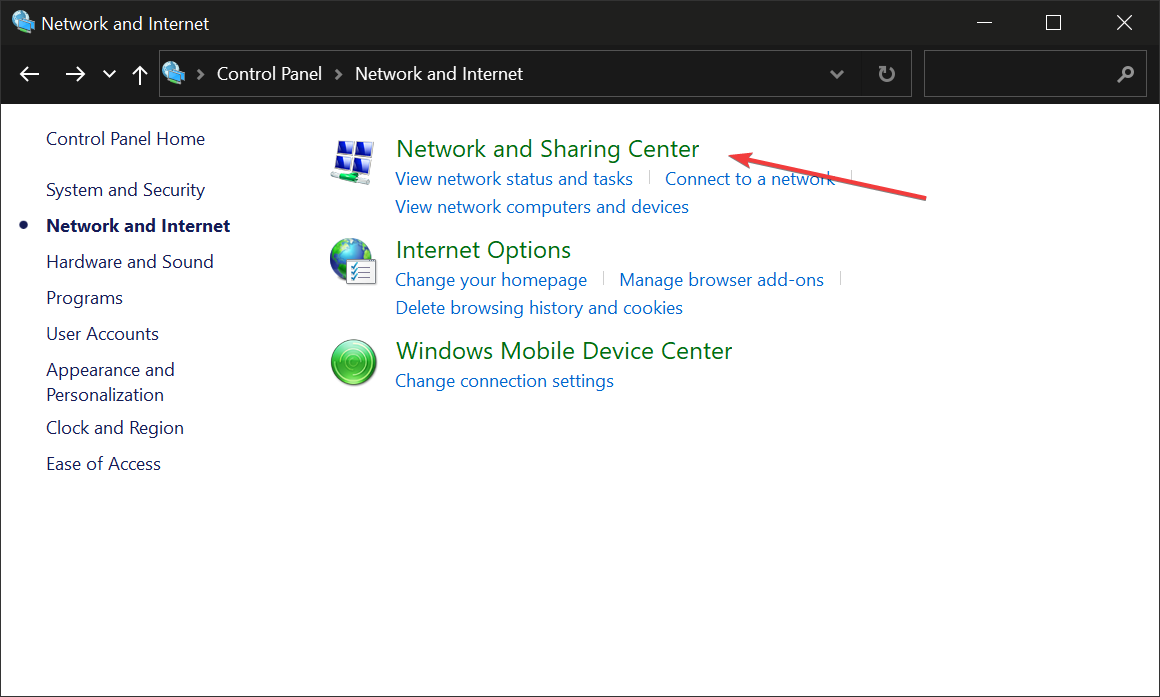Open the address bar history dropdown
Screen dimensions: 1160x697
836,73
